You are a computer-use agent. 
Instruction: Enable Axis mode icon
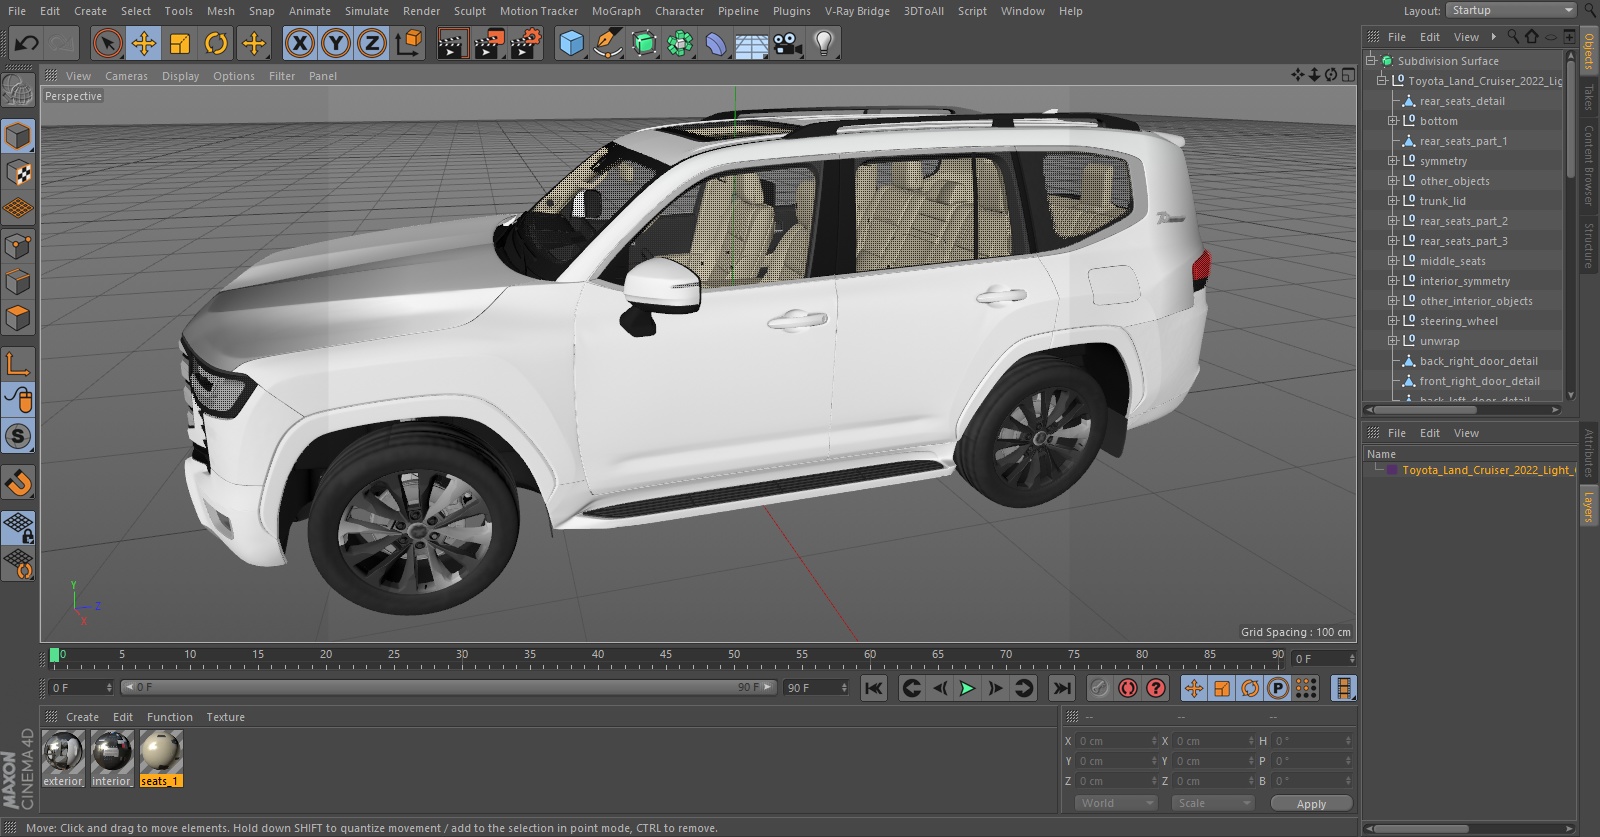click(18, 364)
